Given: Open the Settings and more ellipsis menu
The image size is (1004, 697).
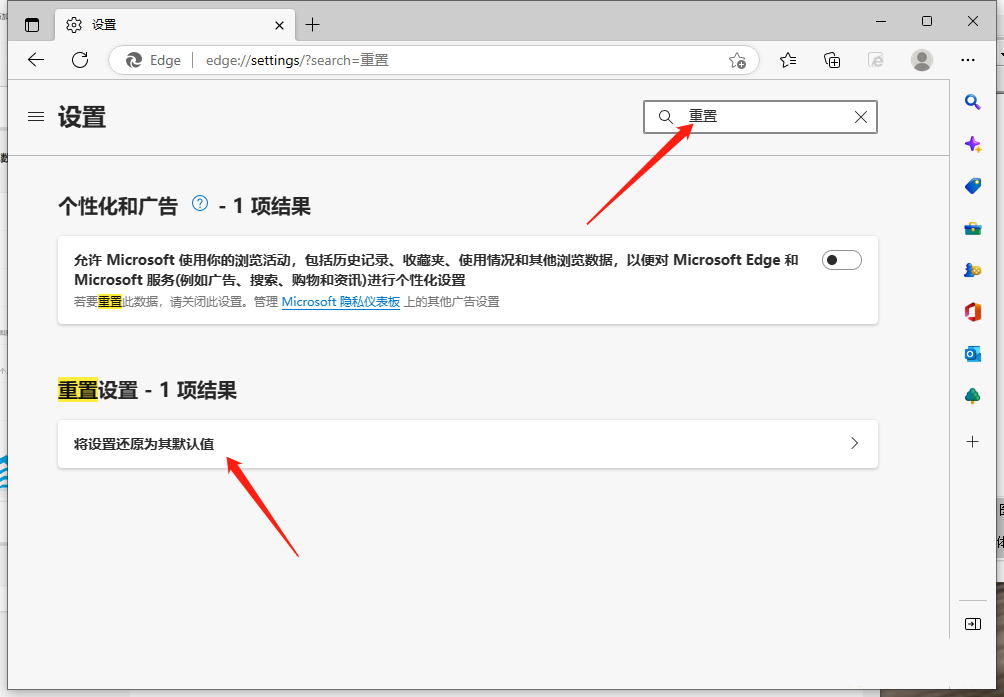Looking at the screenshot, I should coord(968,60).
